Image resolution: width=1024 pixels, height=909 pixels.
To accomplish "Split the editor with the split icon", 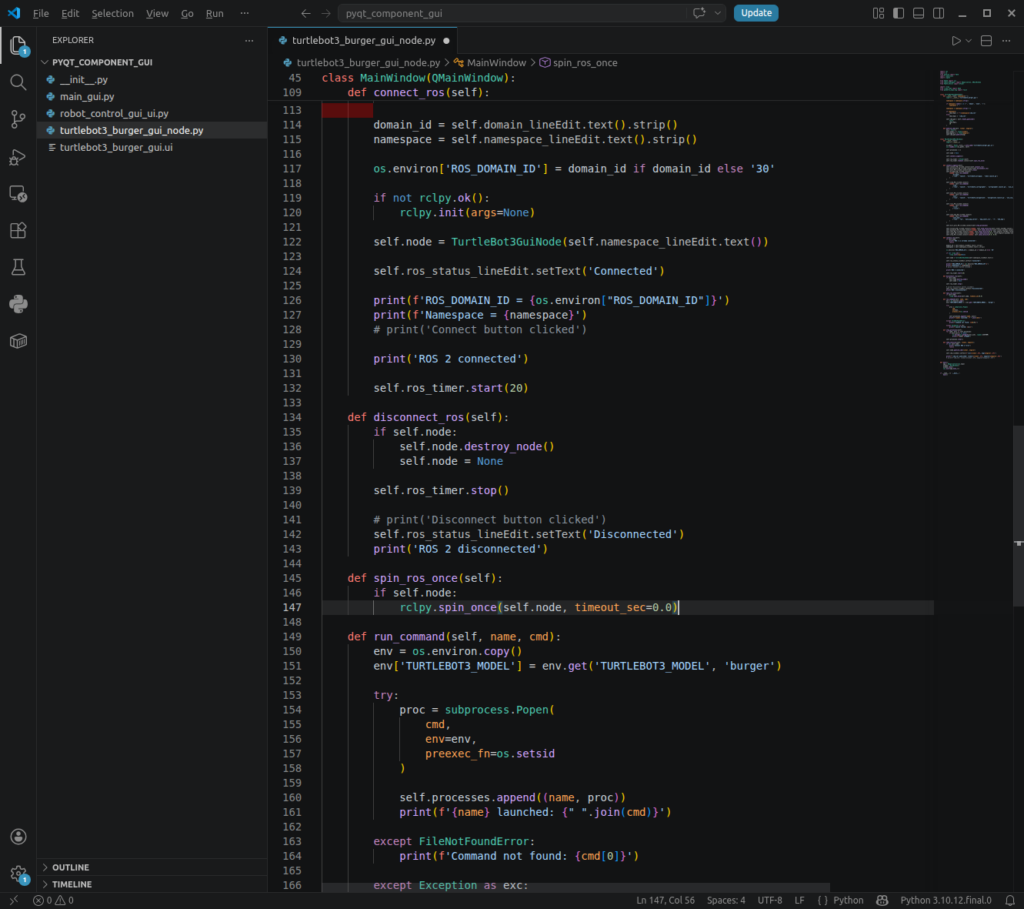I will pos(986,40).
